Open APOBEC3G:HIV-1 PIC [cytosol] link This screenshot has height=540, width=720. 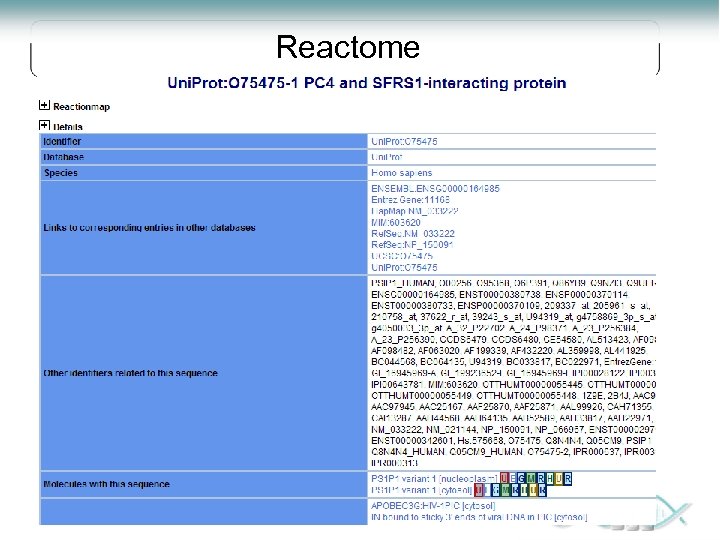click(x=433, y=506)
